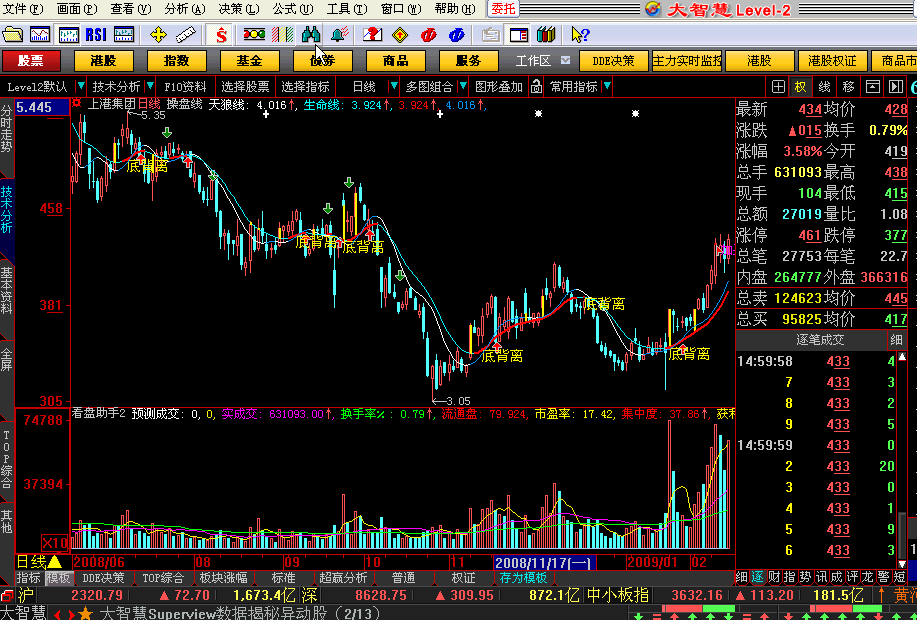Open the 帮助(H) menu

pos(455,9)
